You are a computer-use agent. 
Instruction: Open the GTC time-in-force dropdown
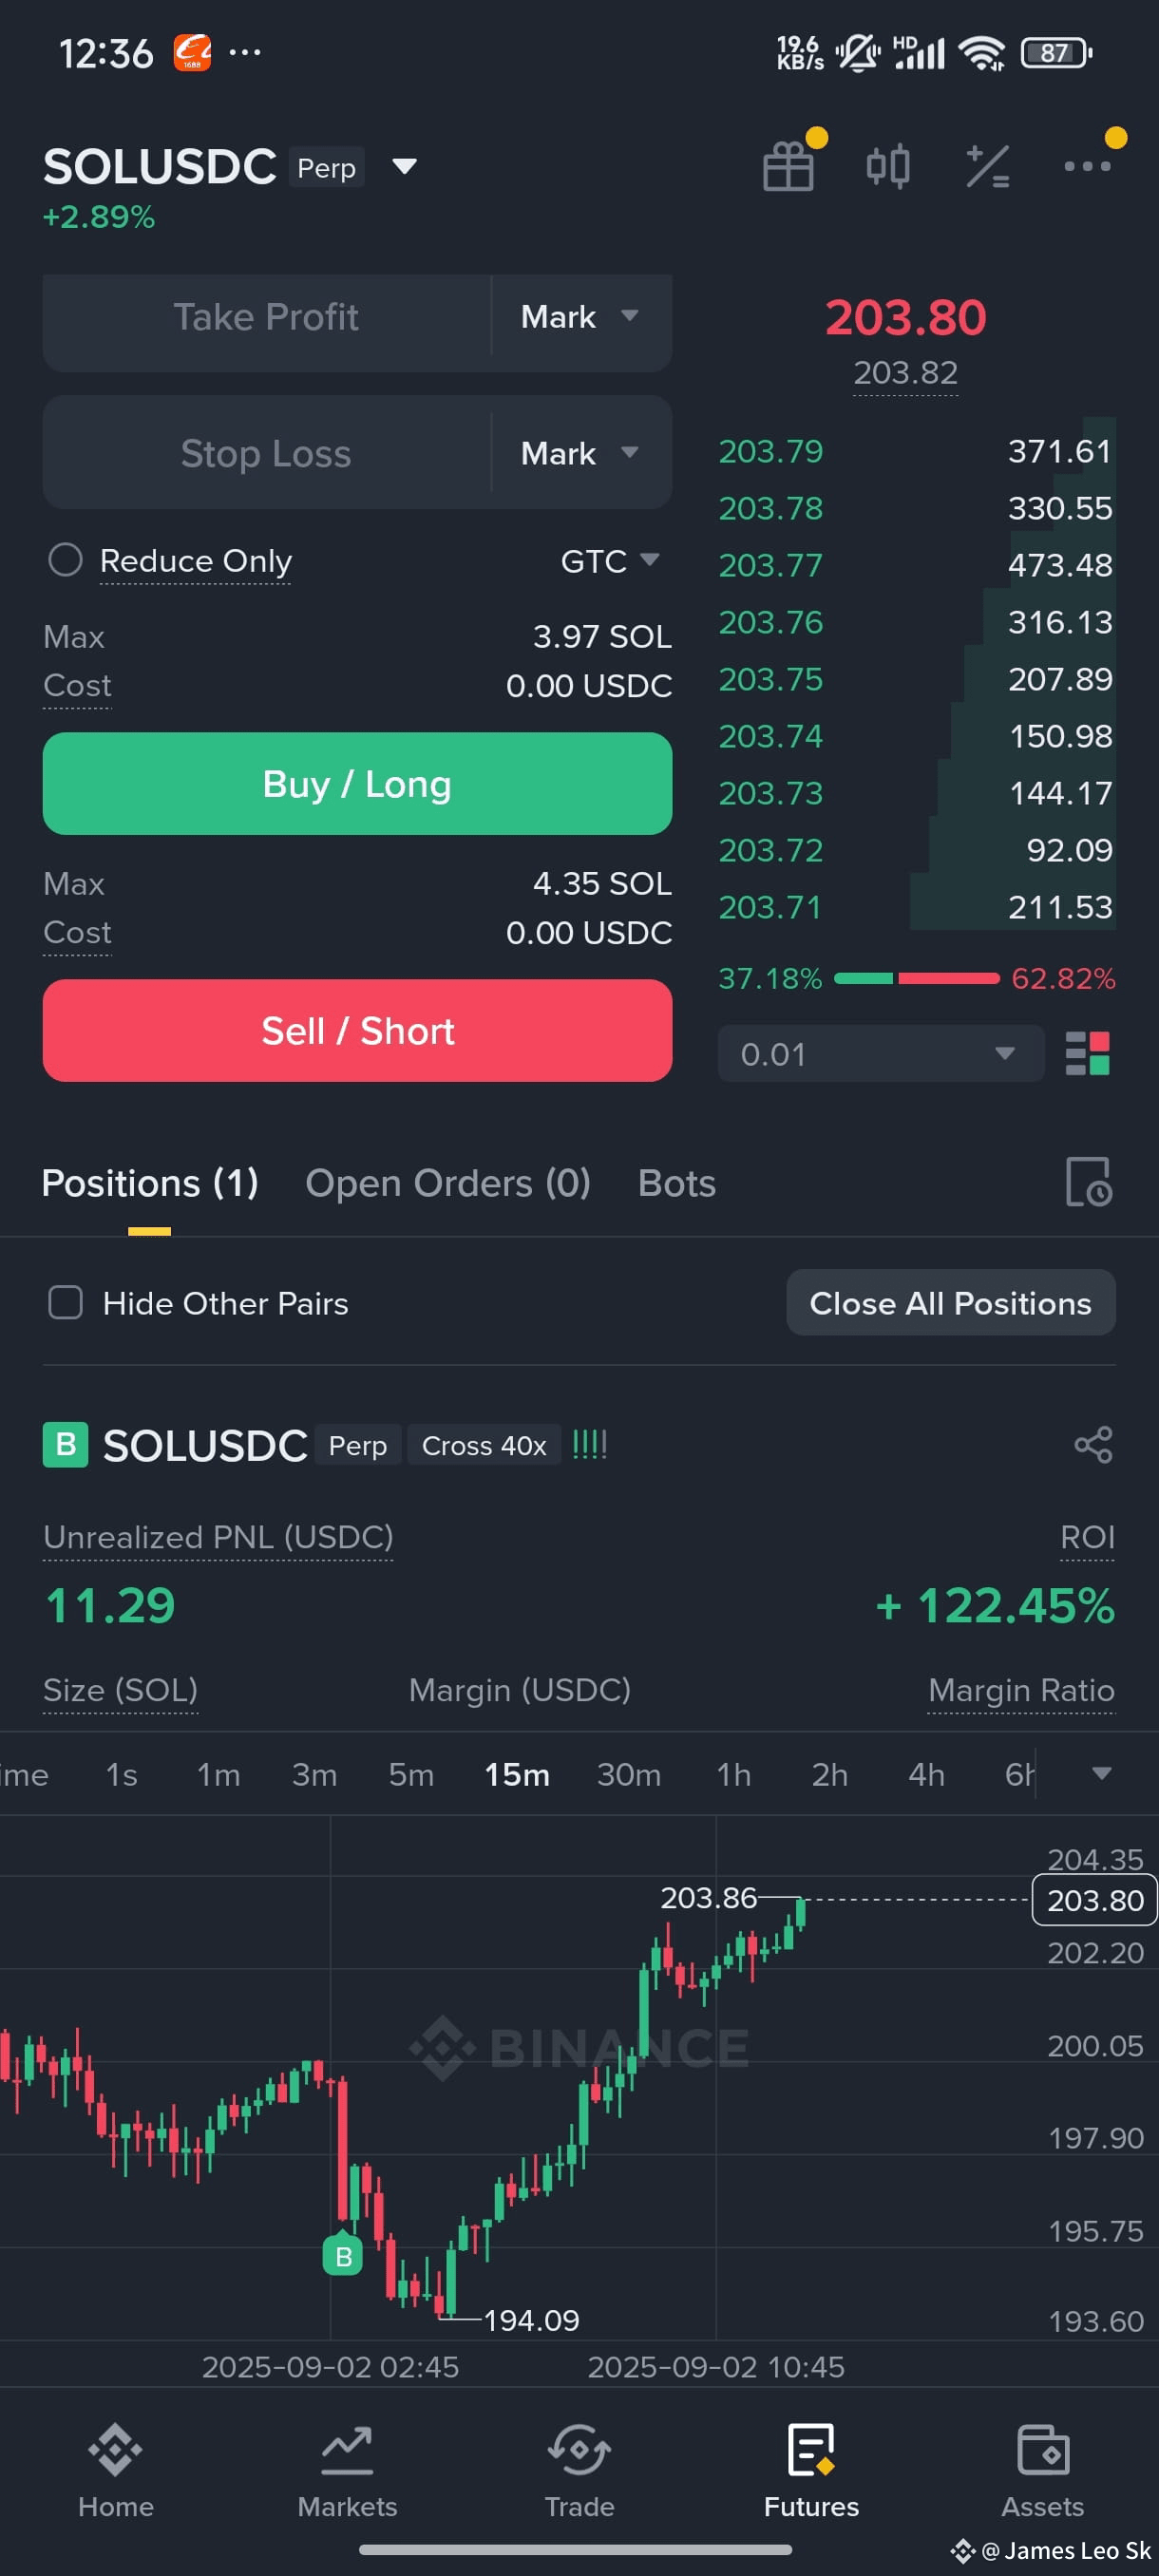pos(609,561)
